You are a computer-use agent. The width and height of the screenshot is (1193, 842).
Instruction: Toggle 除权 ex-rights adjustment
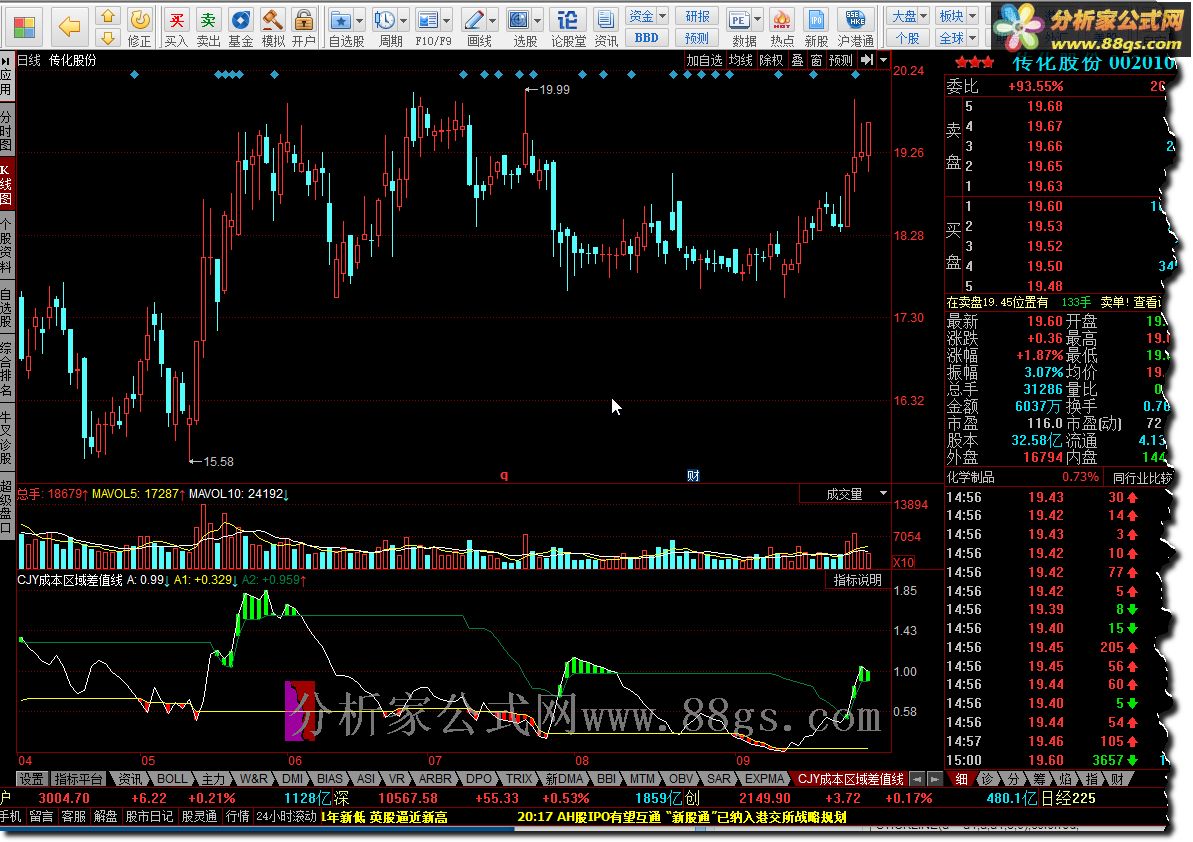pos(771,60)
